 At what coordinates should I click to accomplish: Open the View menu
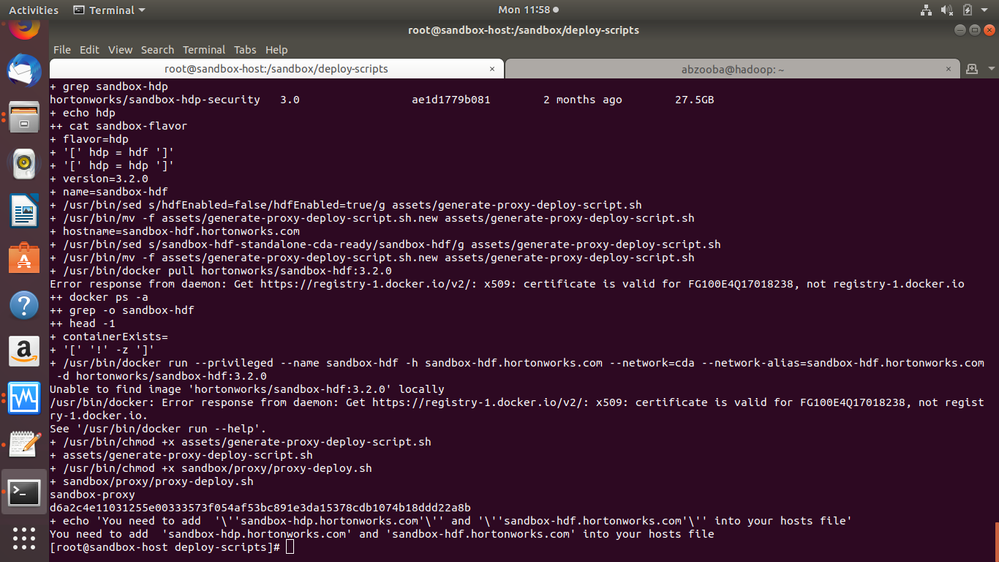click(120, 50)
